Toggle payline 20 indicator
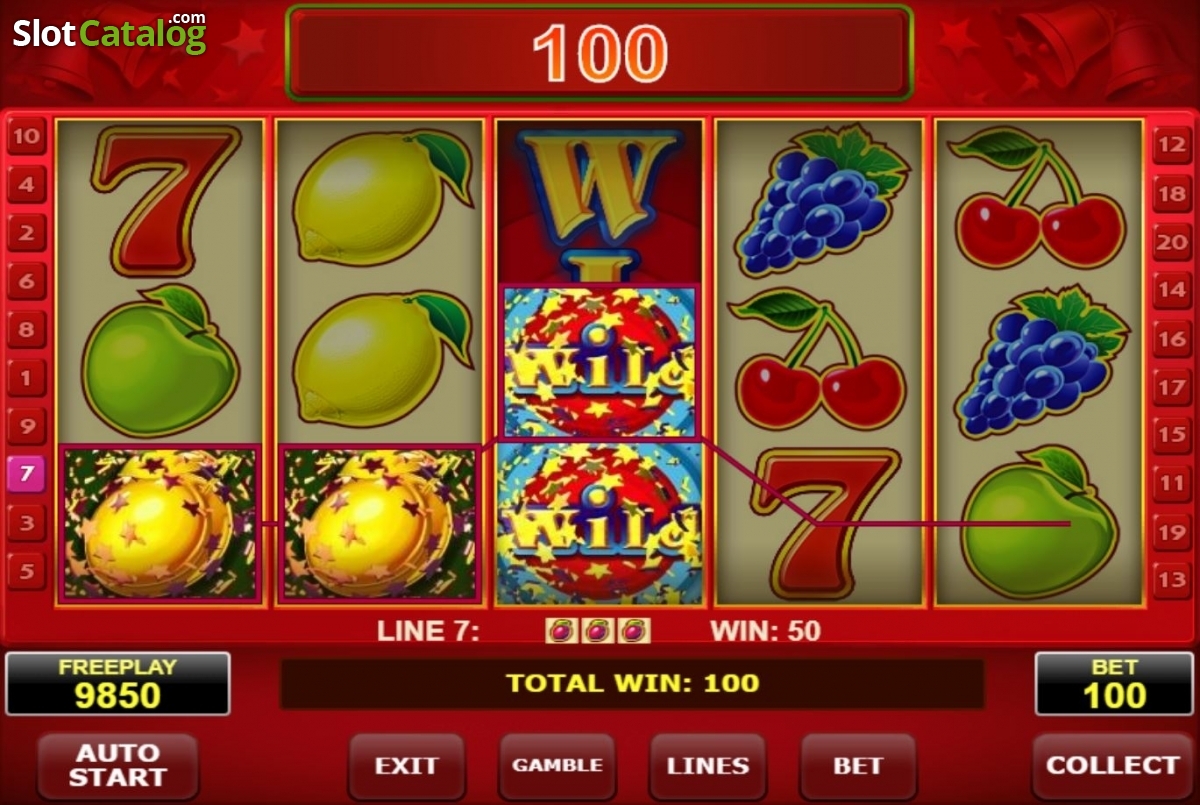The width and height of the screenshot is (1200, 805). (1171, 242)
